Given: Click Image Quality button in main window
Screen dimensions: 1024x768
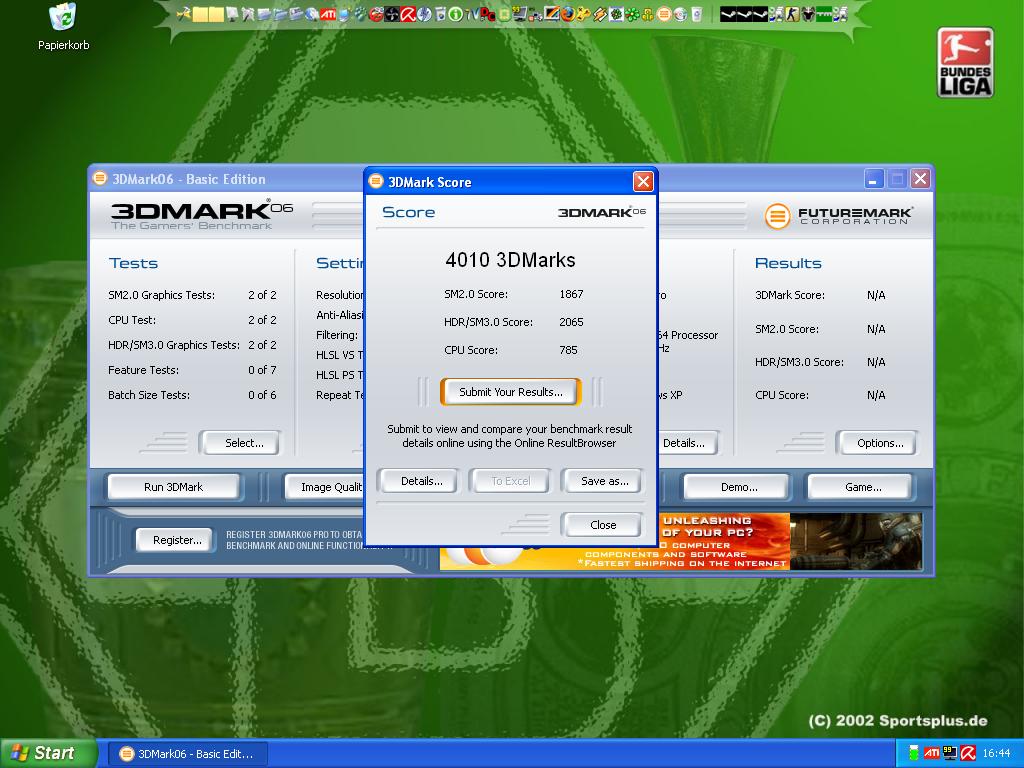Looking at the screenshot, I should [x=325, y=487].
